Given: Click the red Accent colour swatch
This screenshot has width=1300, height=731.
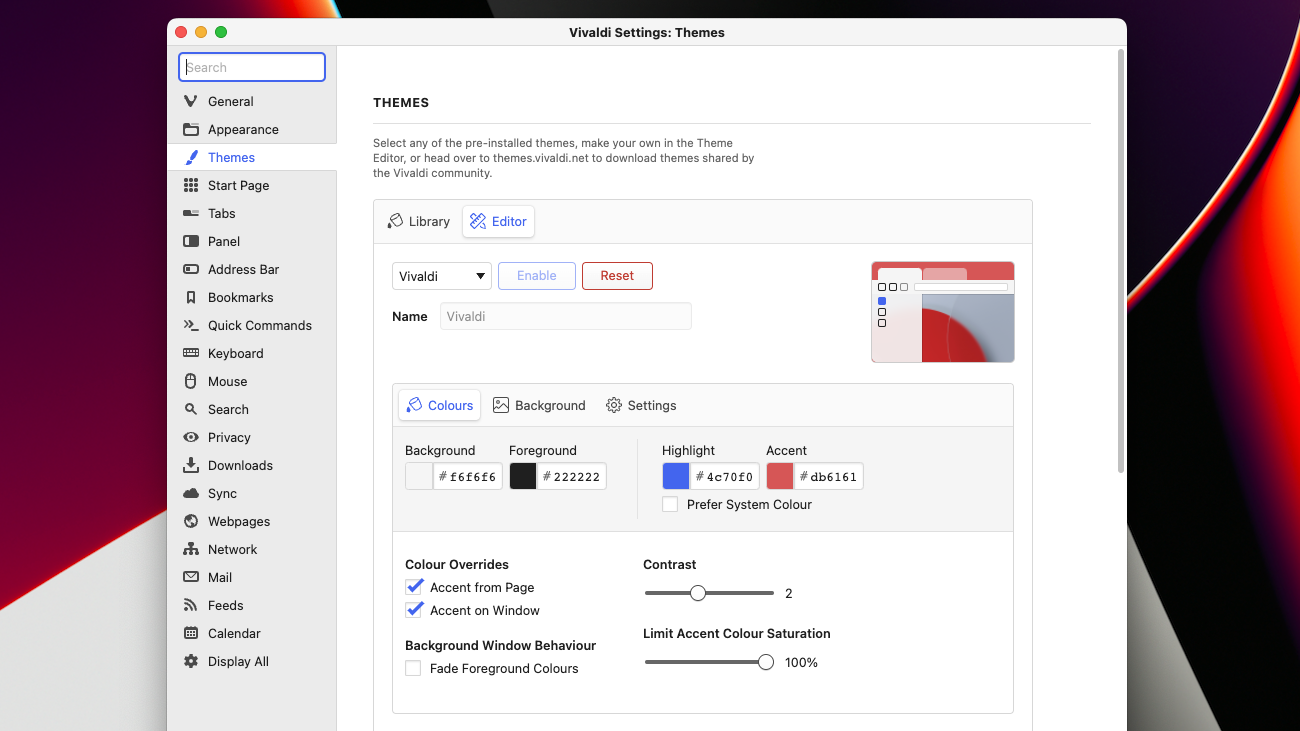Looking at the screenshot, I should coord(780,476).
